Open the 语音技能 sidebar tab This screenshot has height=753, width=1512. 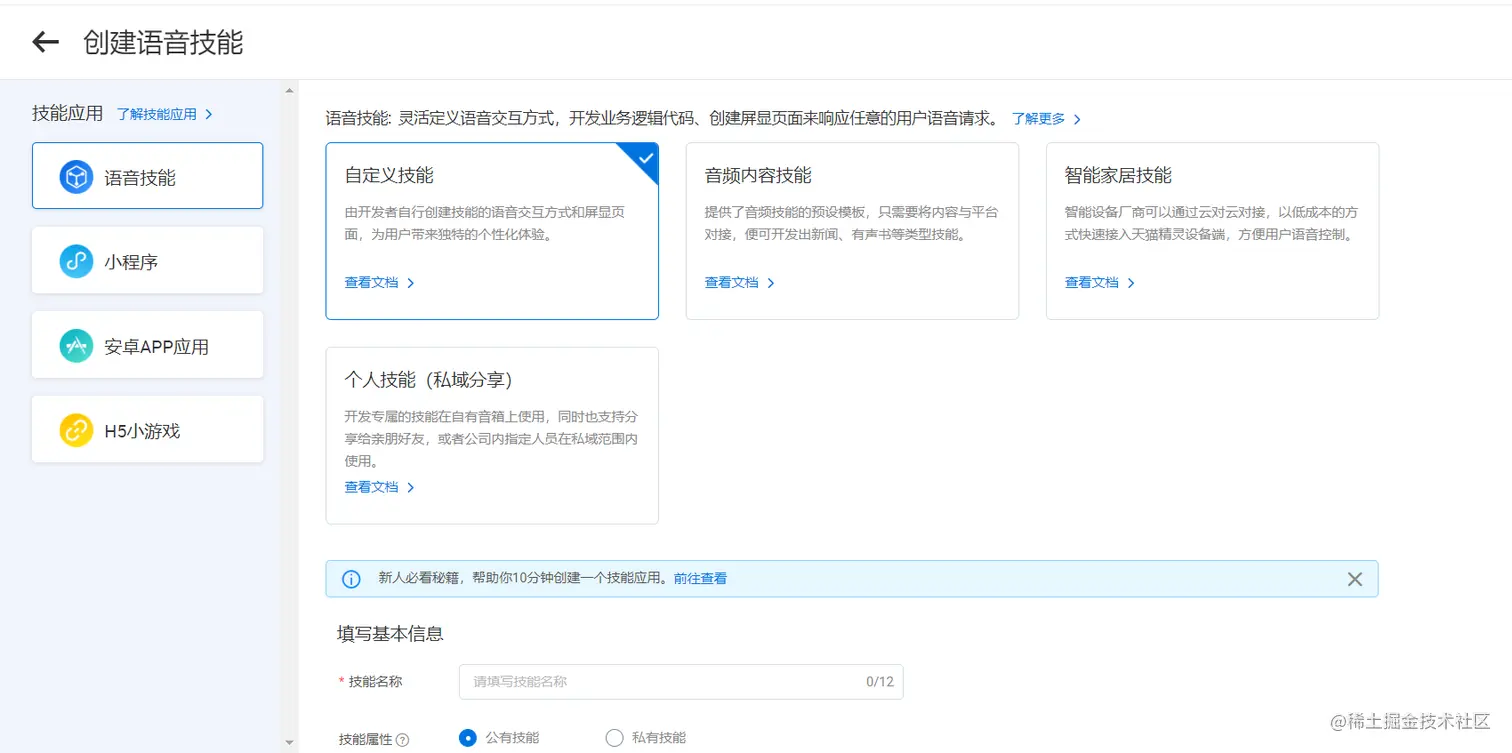tap(147, 176)
